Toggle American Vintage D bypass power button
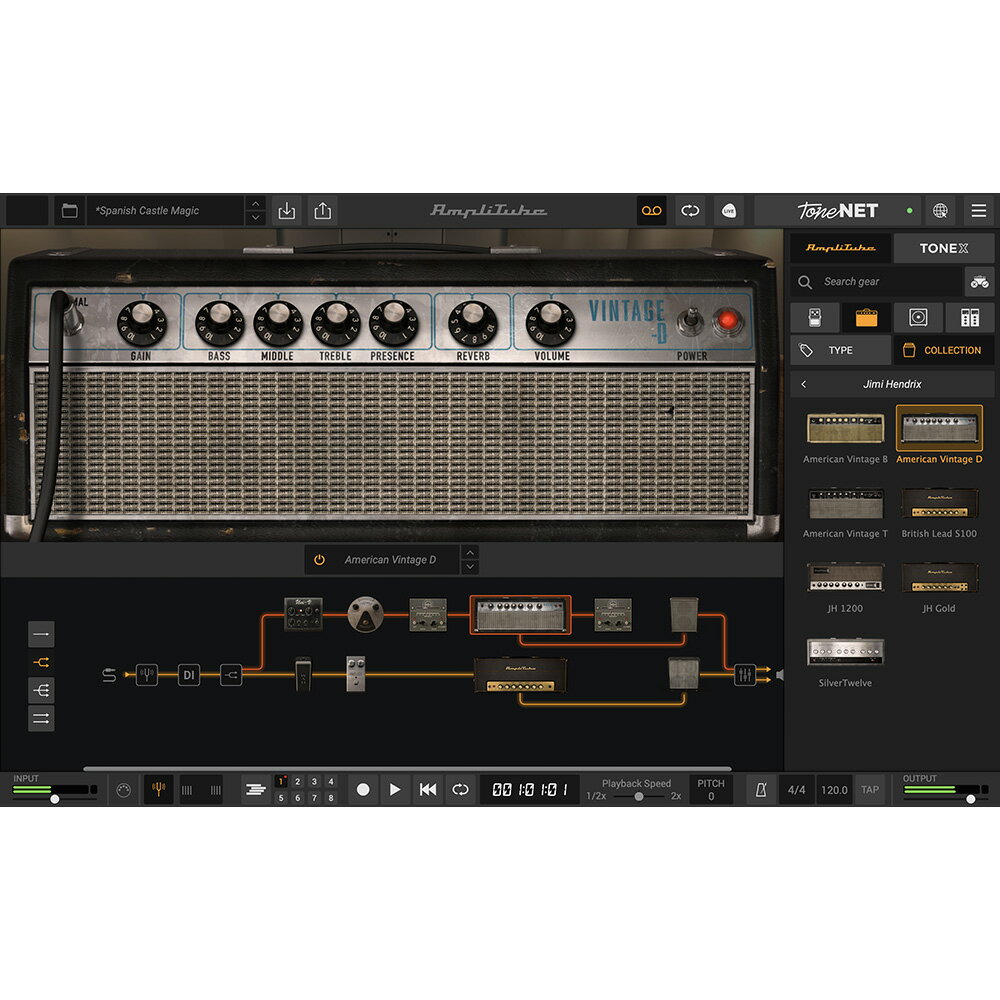Screen dimensions: 1000x1000 coord(319,560)
